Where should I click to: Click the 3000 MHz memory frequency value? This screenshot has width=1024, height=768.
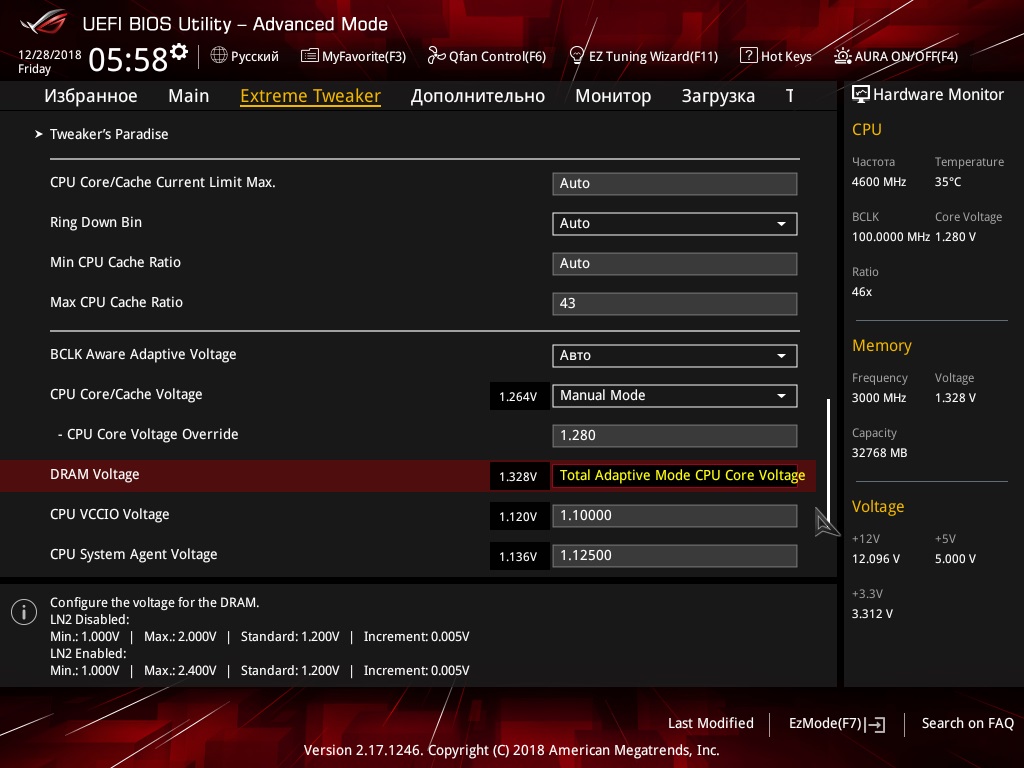pyautogui.click(x=878, y=398)
